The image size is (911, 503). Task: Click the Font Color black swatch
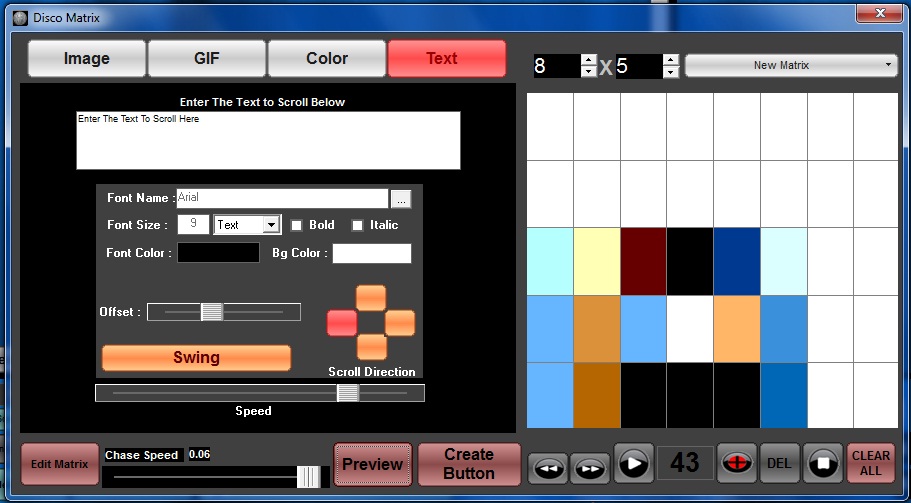(x=219, y=253)
